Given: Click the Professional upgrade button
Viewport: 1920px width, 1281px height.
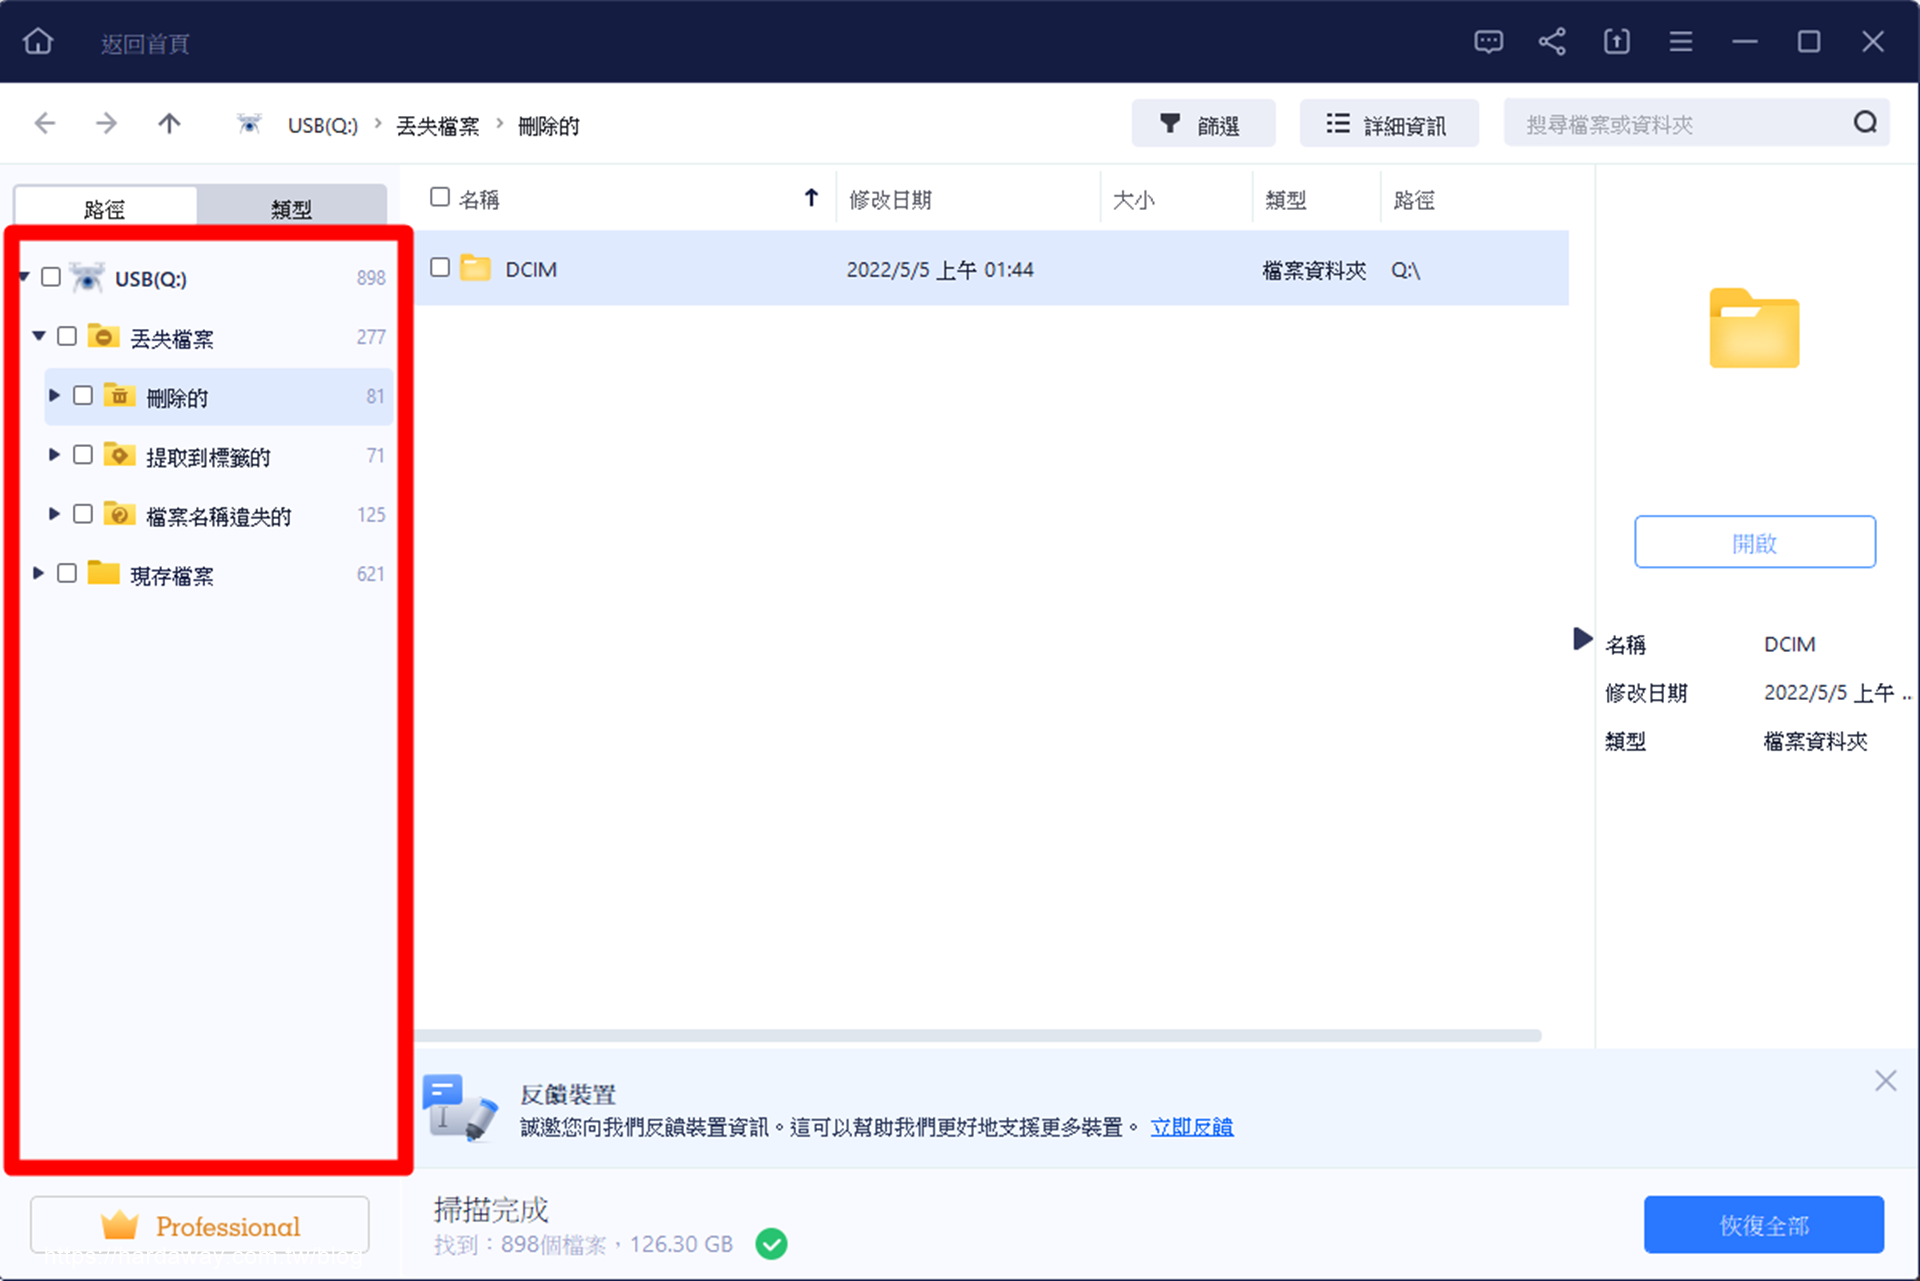Looking at the screenshot, I should [x=200, y=1225].
